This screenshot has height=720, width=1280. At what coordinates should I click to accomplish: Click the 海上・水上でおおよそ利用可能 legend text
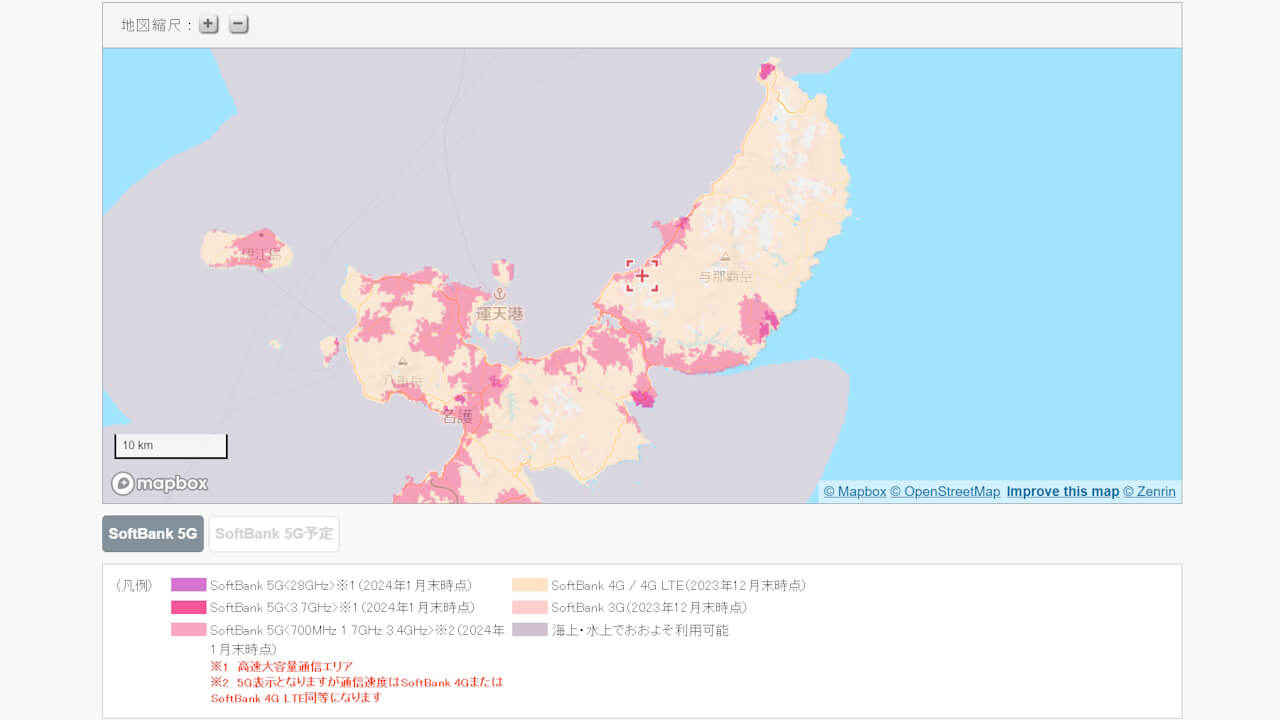tap(640, 630)
